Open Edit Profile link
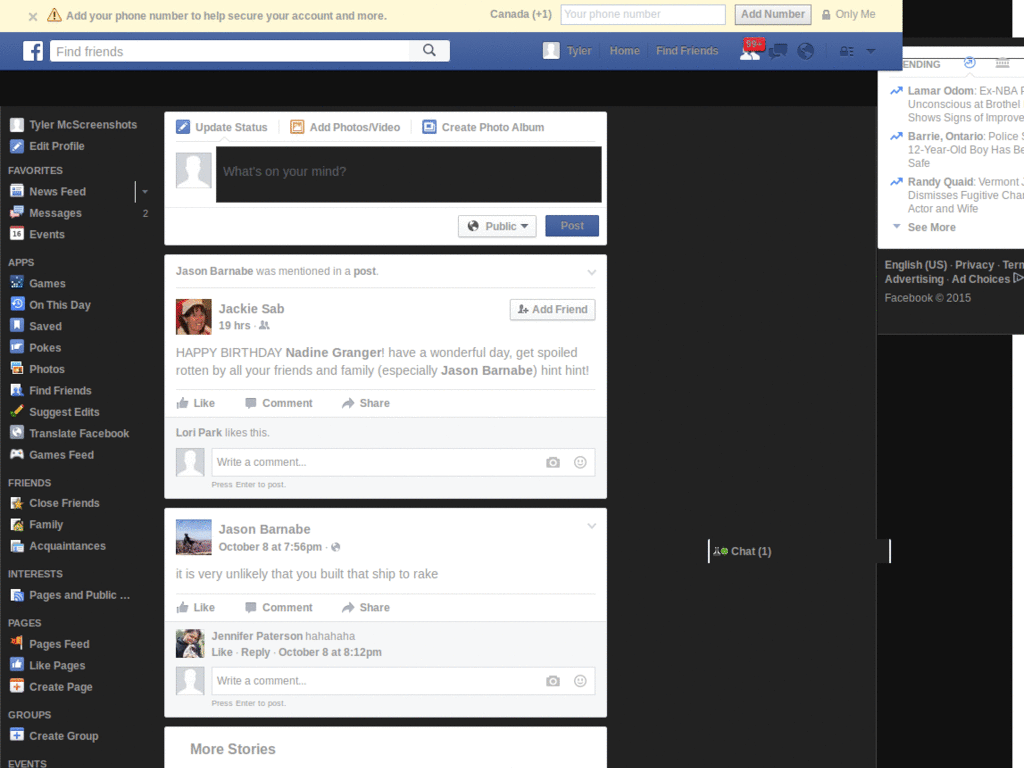This screenshot has height=768, width=1024. click(x=48, y=146)
